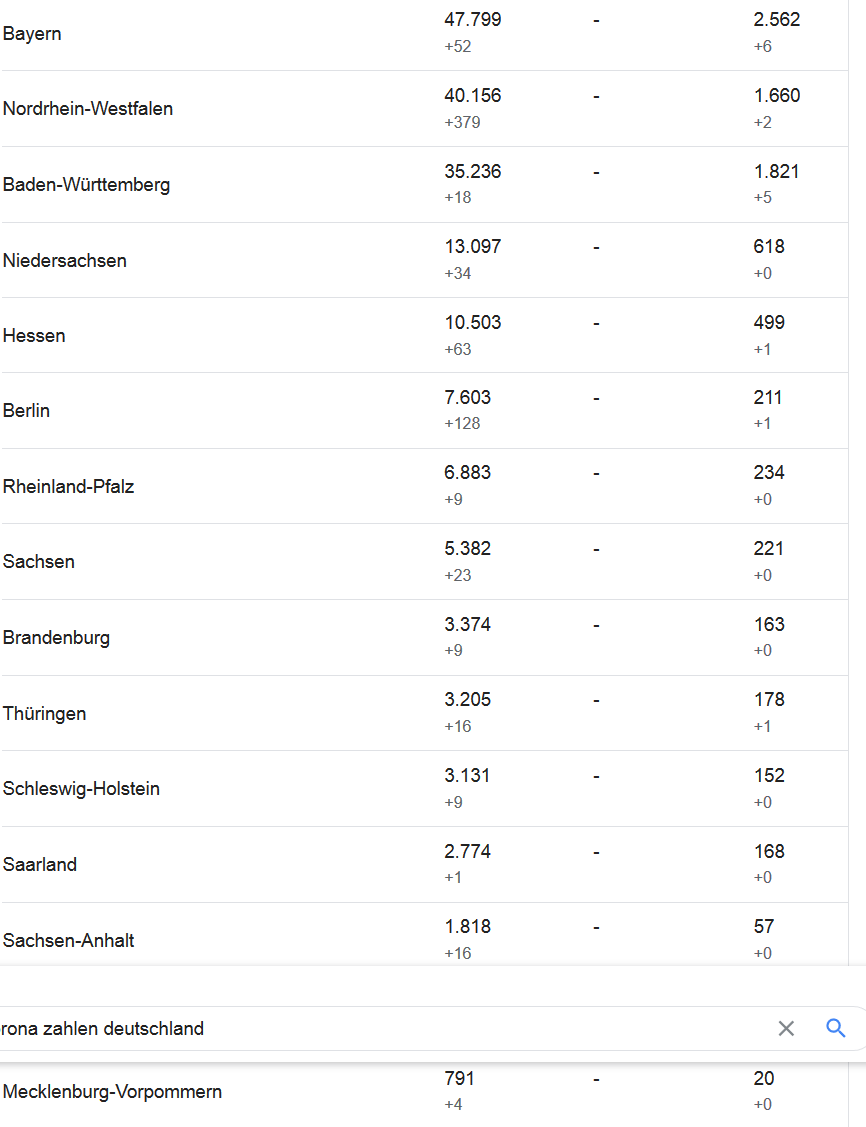866x1127 pixels.
Task: Select the Sachsen-Anhalt row label
Action: 68,940
